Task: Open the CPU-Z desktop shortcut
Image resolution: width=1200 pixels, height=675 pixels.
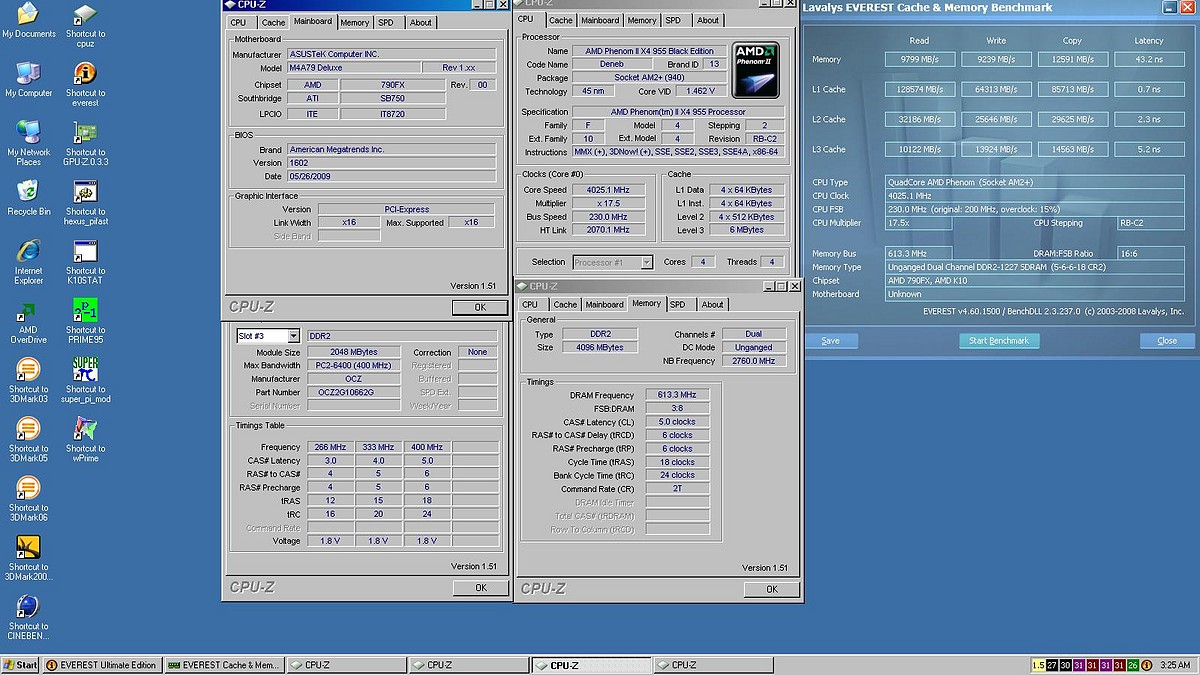Action: click(x=86, y=16)
